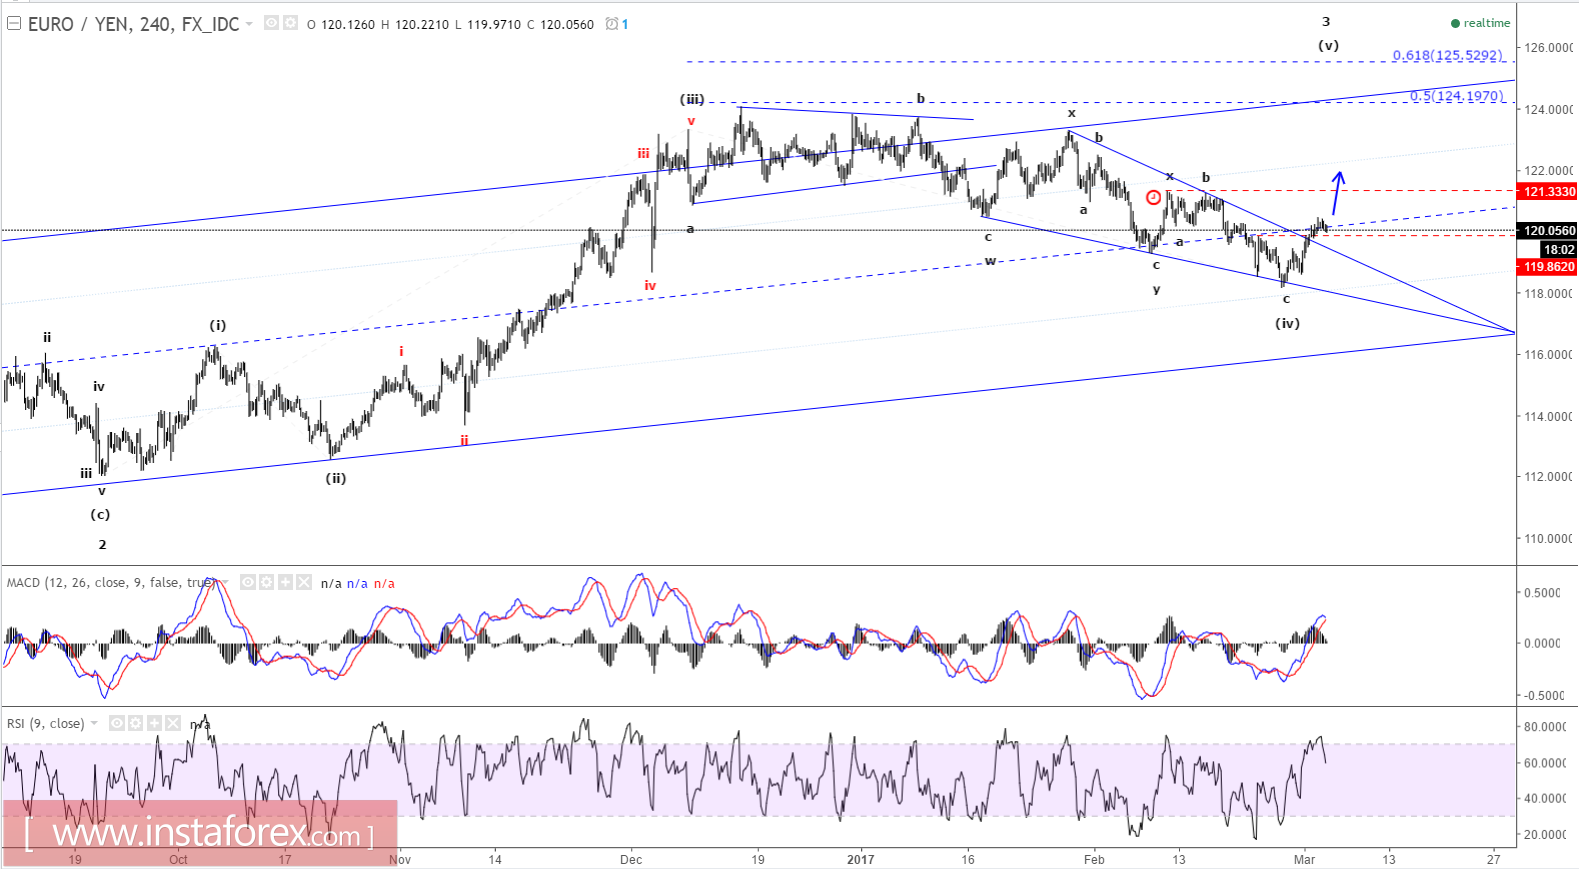
Task: Click the 126.000 price axis label
Action: tap(1548, 47)
